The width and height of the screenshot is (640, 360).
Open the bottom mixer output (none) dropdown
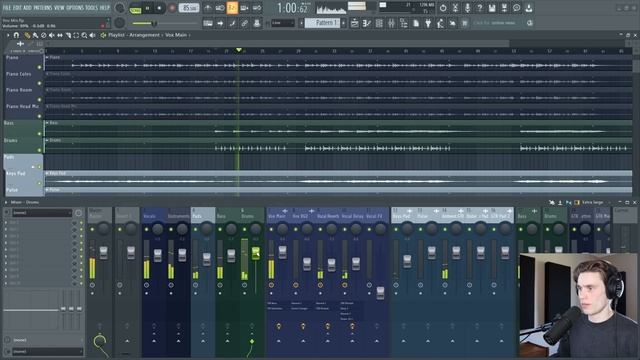(47, 351)
